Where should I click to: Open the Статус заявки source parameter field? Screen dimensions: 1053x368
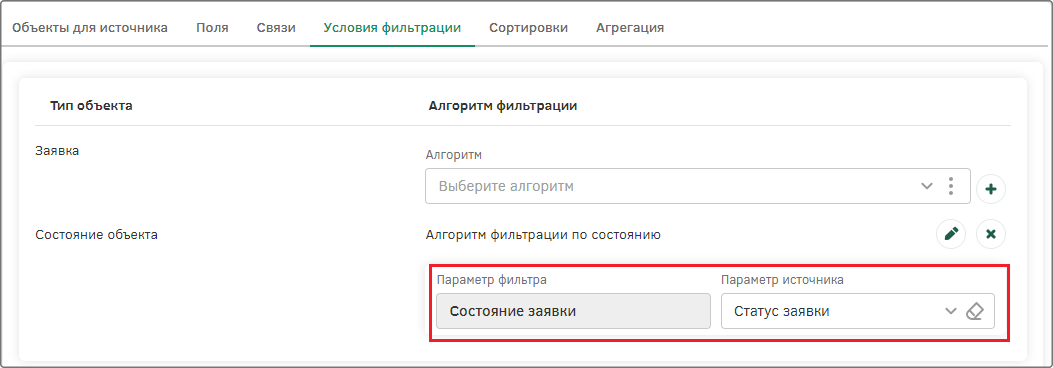pos(858,311)
